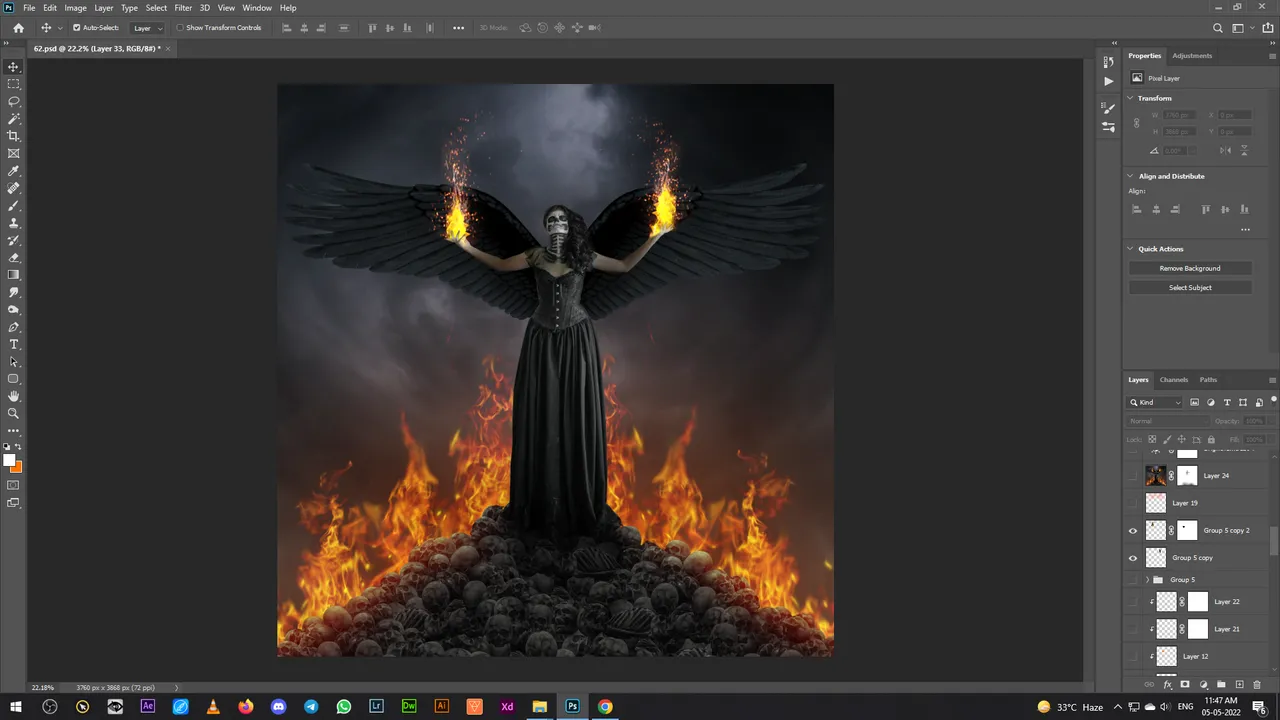The width and height of the screenshot is (1280, 720).
Task: Click the orange background color swatch
Action: coord(18,467)
